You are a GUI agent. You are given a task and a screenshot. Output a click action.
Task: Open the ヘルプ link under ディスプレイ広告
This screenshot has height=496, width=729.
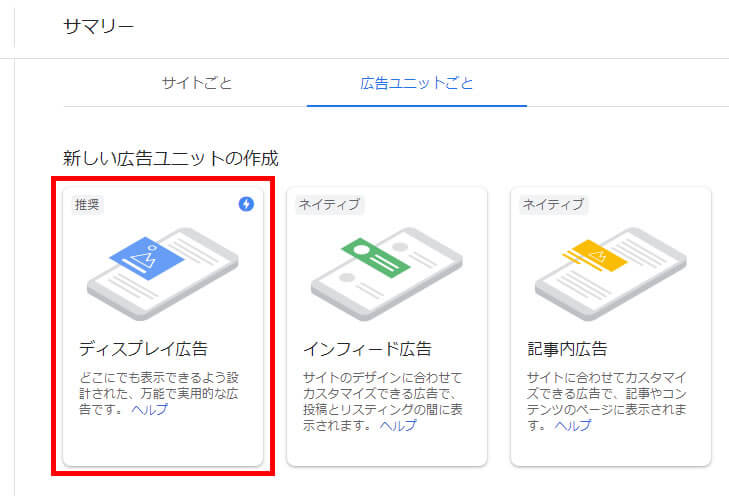pyautogui.click(x=150, y=410)
